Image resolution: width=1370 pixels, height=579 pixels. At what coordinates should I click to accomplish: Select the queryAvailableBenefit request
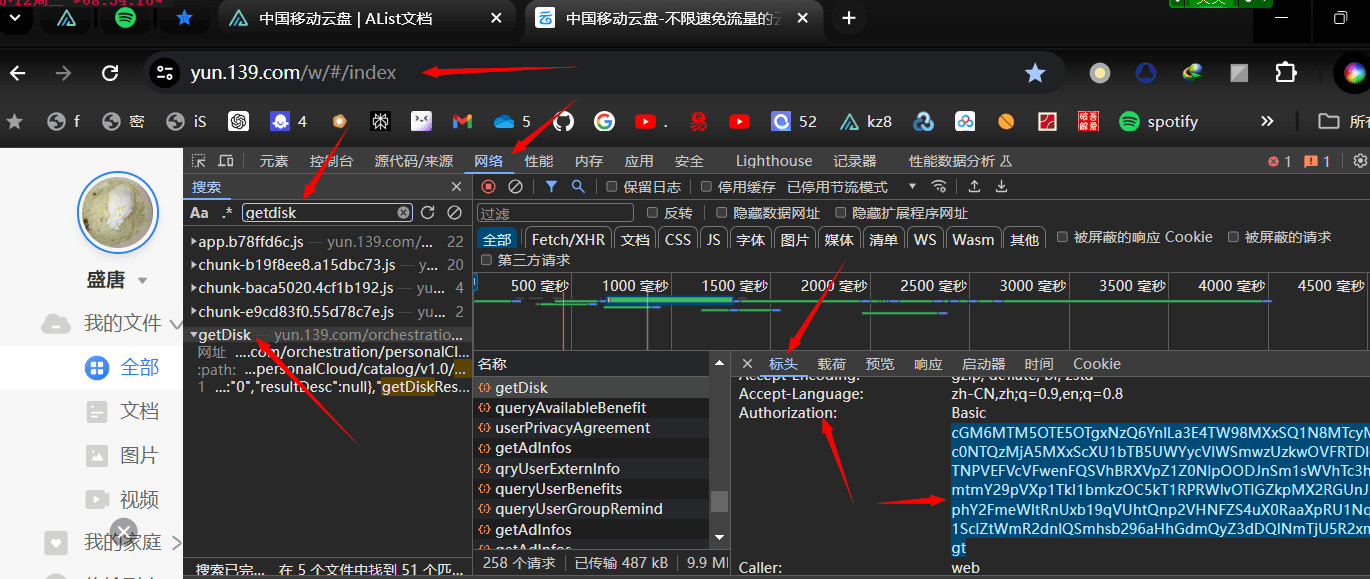click(x=570, y=408)
